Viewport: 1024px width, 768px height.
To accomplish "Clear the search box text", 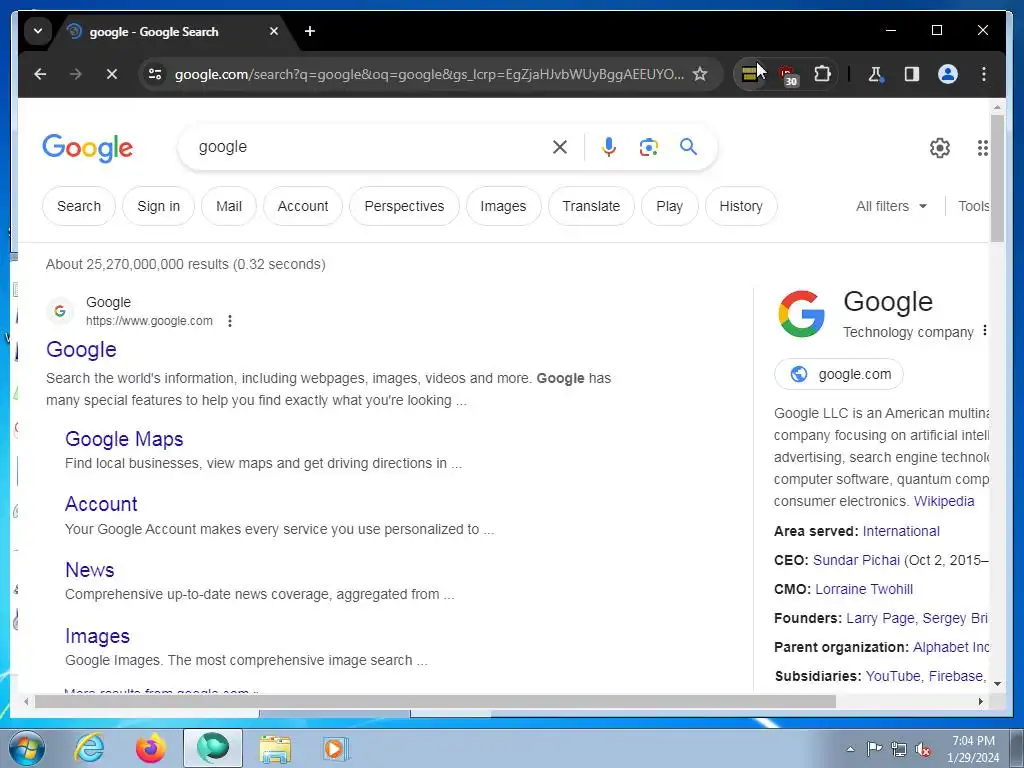I will (x=560, y=147).
